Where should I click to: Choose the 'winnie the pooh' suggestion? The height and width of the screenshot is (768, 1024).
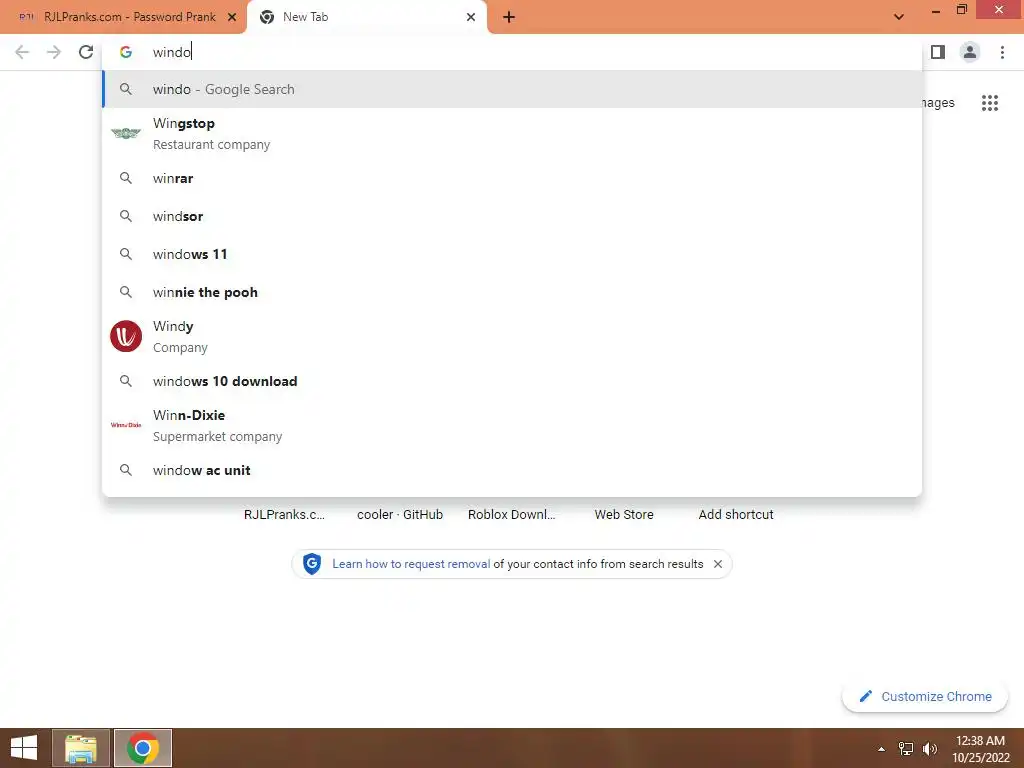pos(512,292)
